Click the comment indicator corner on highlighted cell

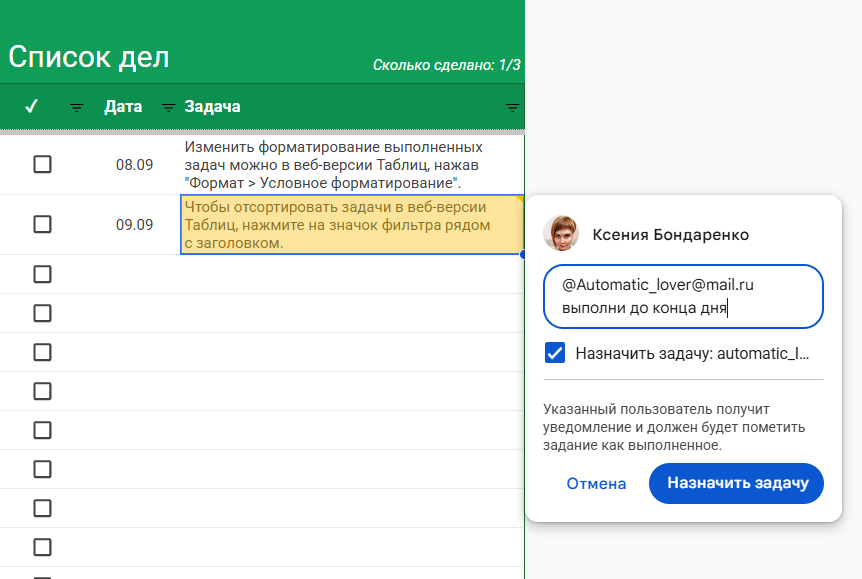tap(520, 199)
